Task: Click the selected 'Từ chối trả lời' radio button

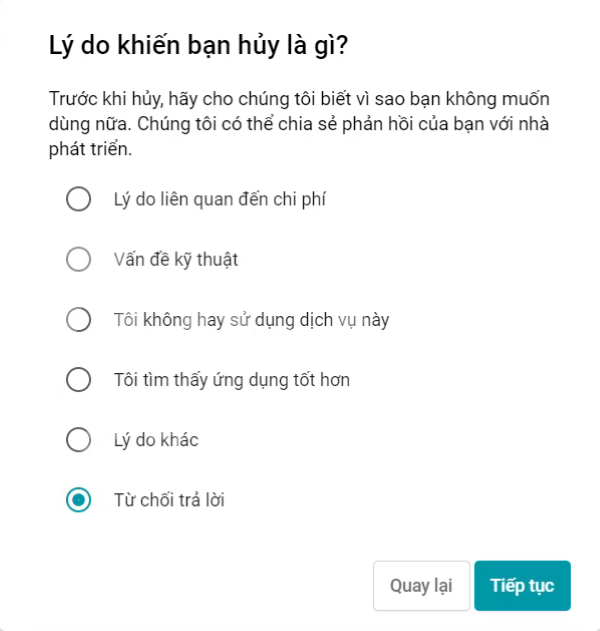Action: coord(79,500)
